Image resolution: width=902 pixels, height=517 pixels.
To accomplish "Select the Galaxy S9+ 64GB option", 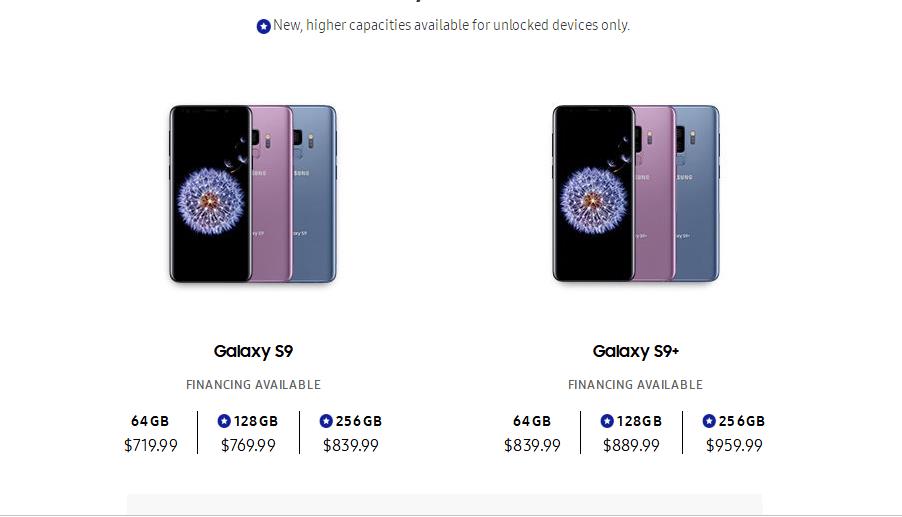I will pos(532,433).
